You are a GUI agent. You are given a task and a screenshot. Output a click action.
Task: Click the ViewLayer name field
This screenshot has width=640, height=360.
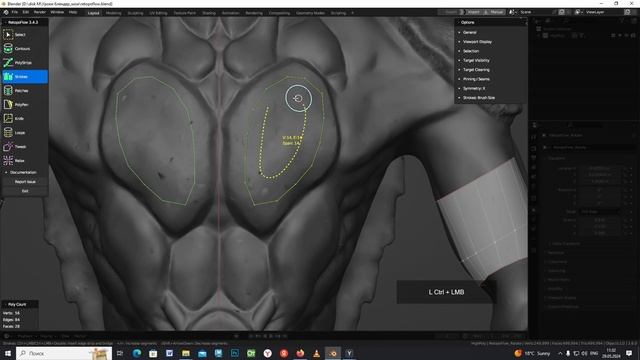tap(603, 12)
